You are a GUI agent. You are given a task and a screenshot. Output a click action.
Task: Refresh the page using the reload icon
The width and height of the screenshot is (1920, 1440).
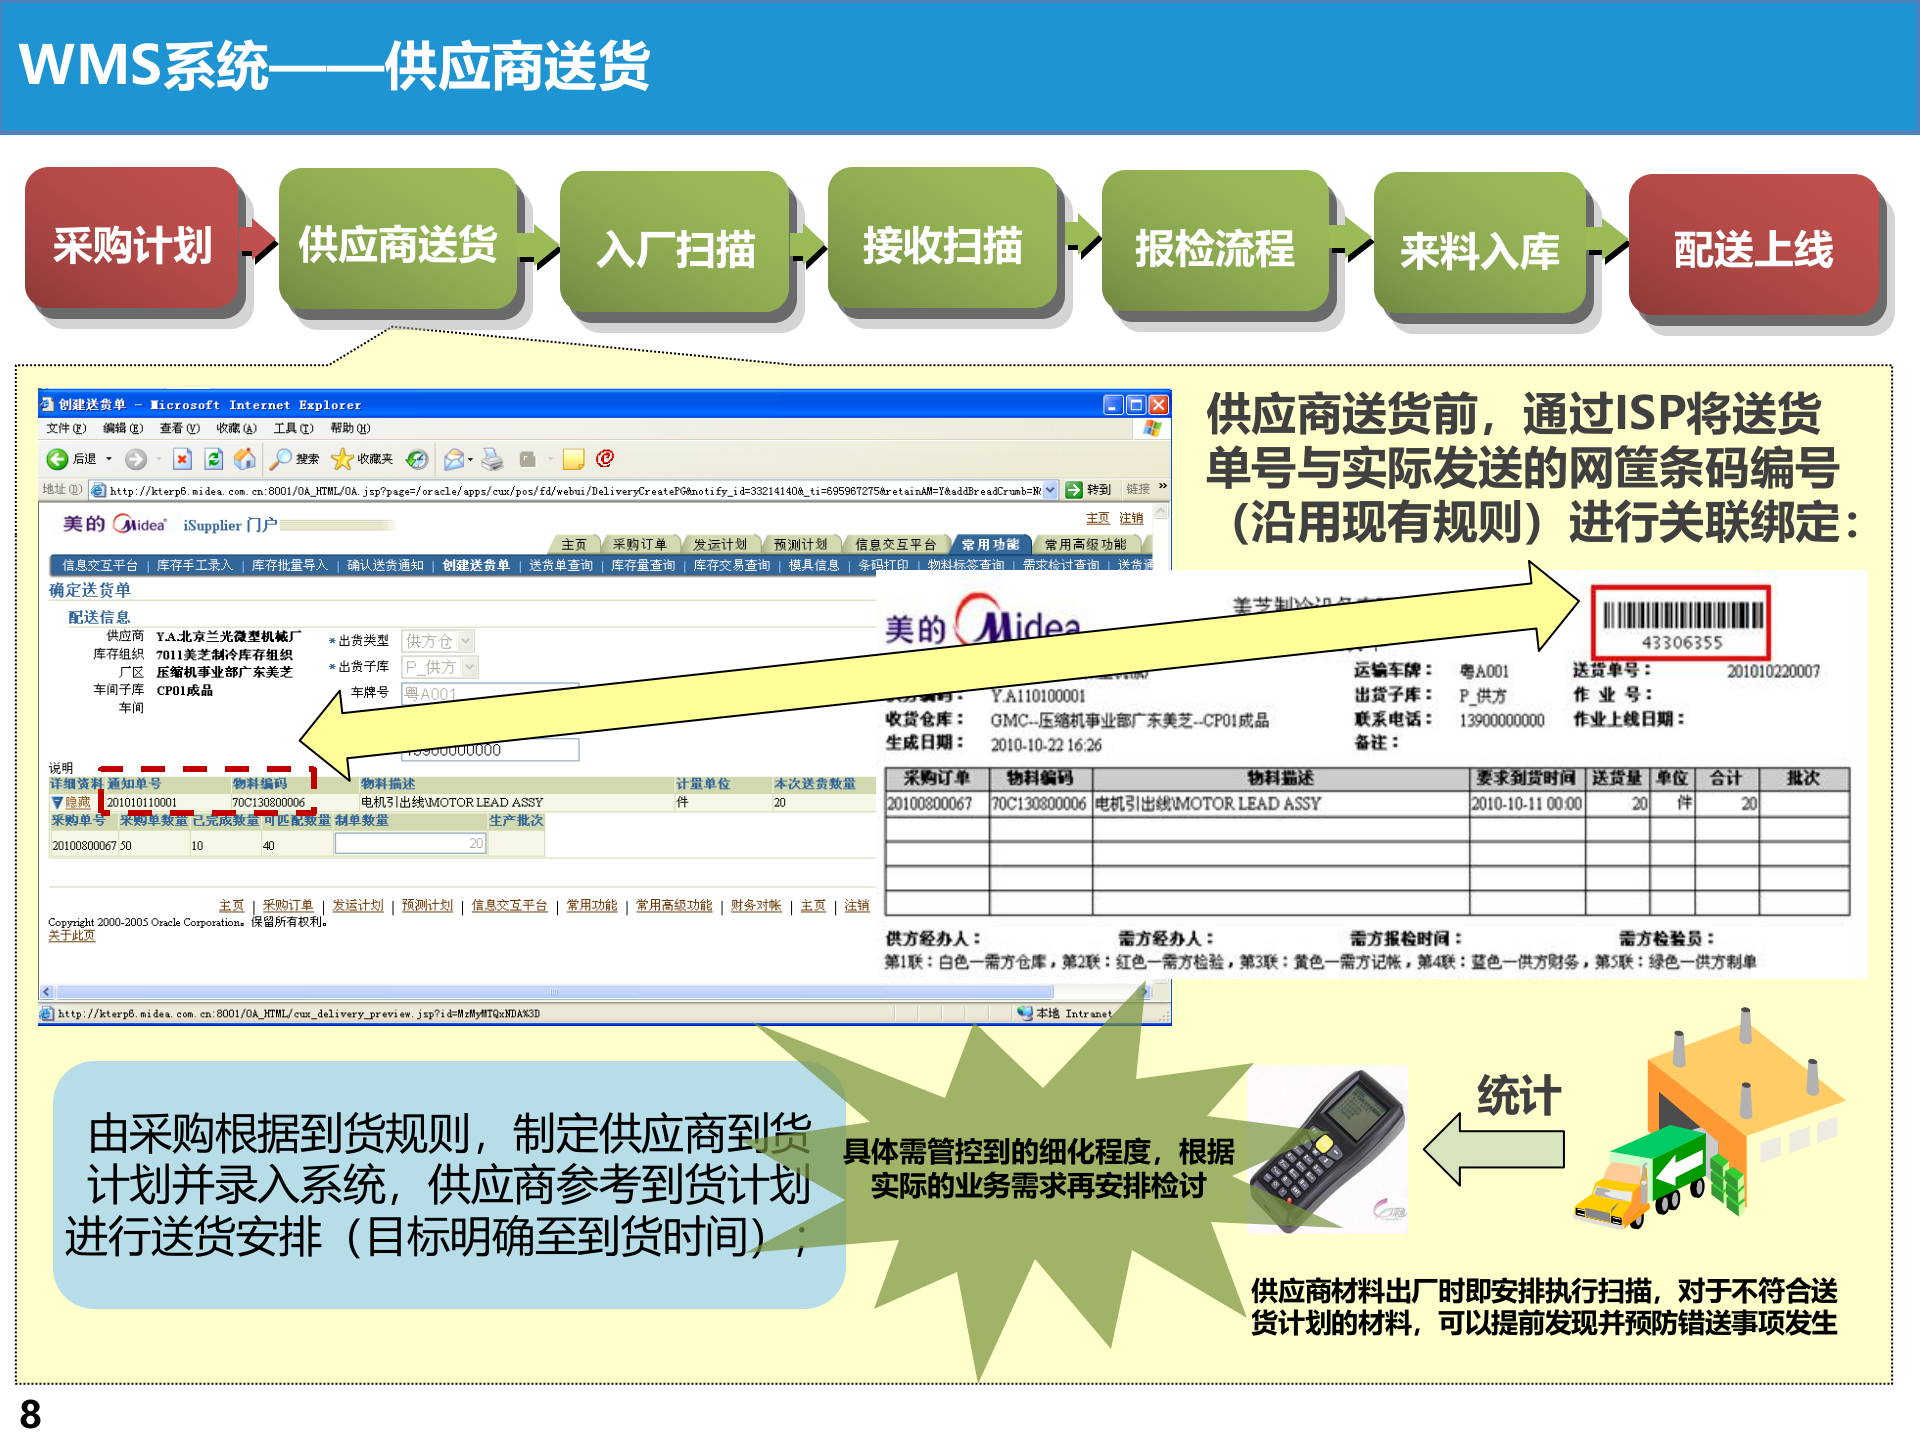[x=212, y=459]
